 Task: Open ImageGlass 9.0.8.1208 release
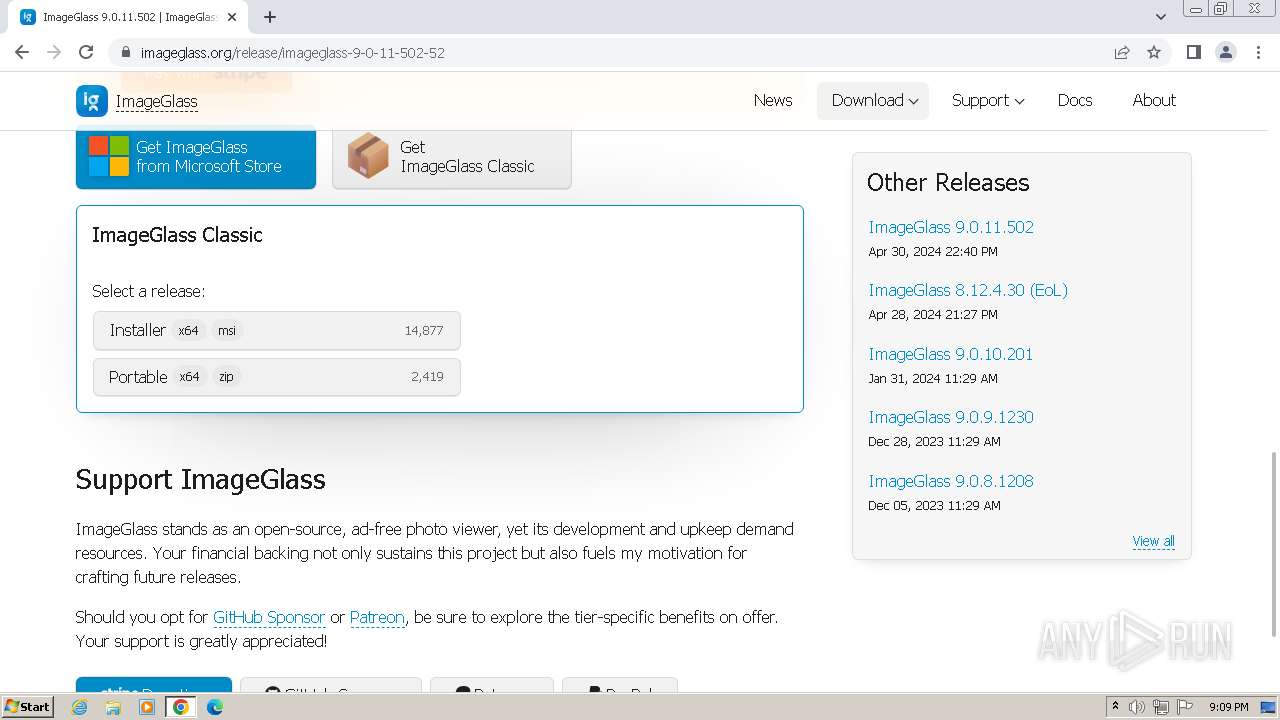[x=951, y=481]
